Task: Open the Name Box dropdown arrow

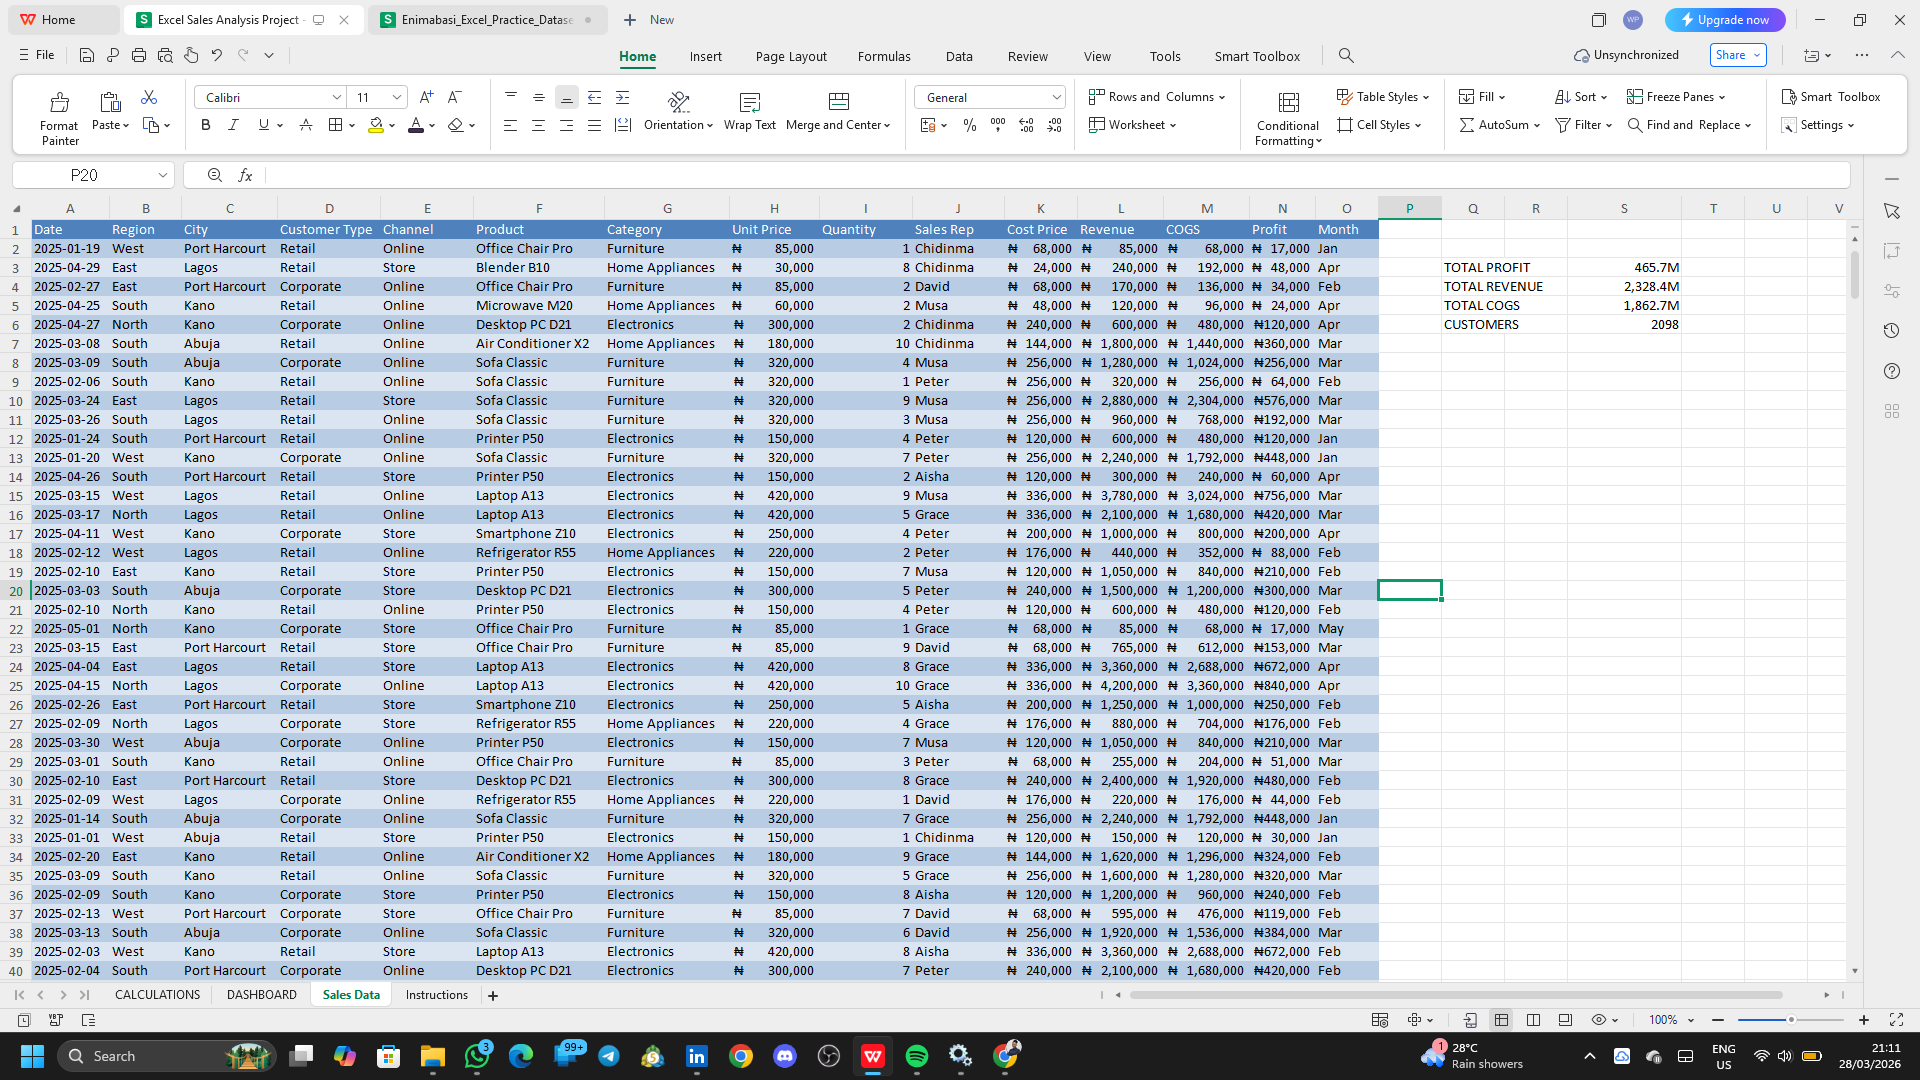Action: pyautogui.click(x=162, y=175)
